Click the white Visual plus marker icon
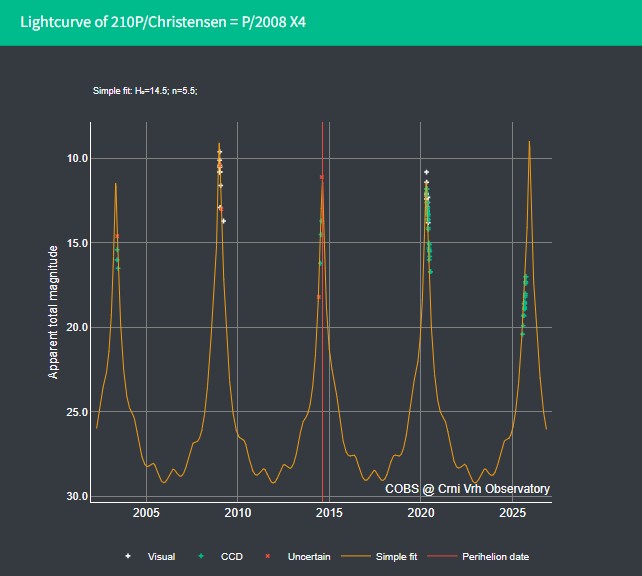642x576 pixels. click(128, 556)
